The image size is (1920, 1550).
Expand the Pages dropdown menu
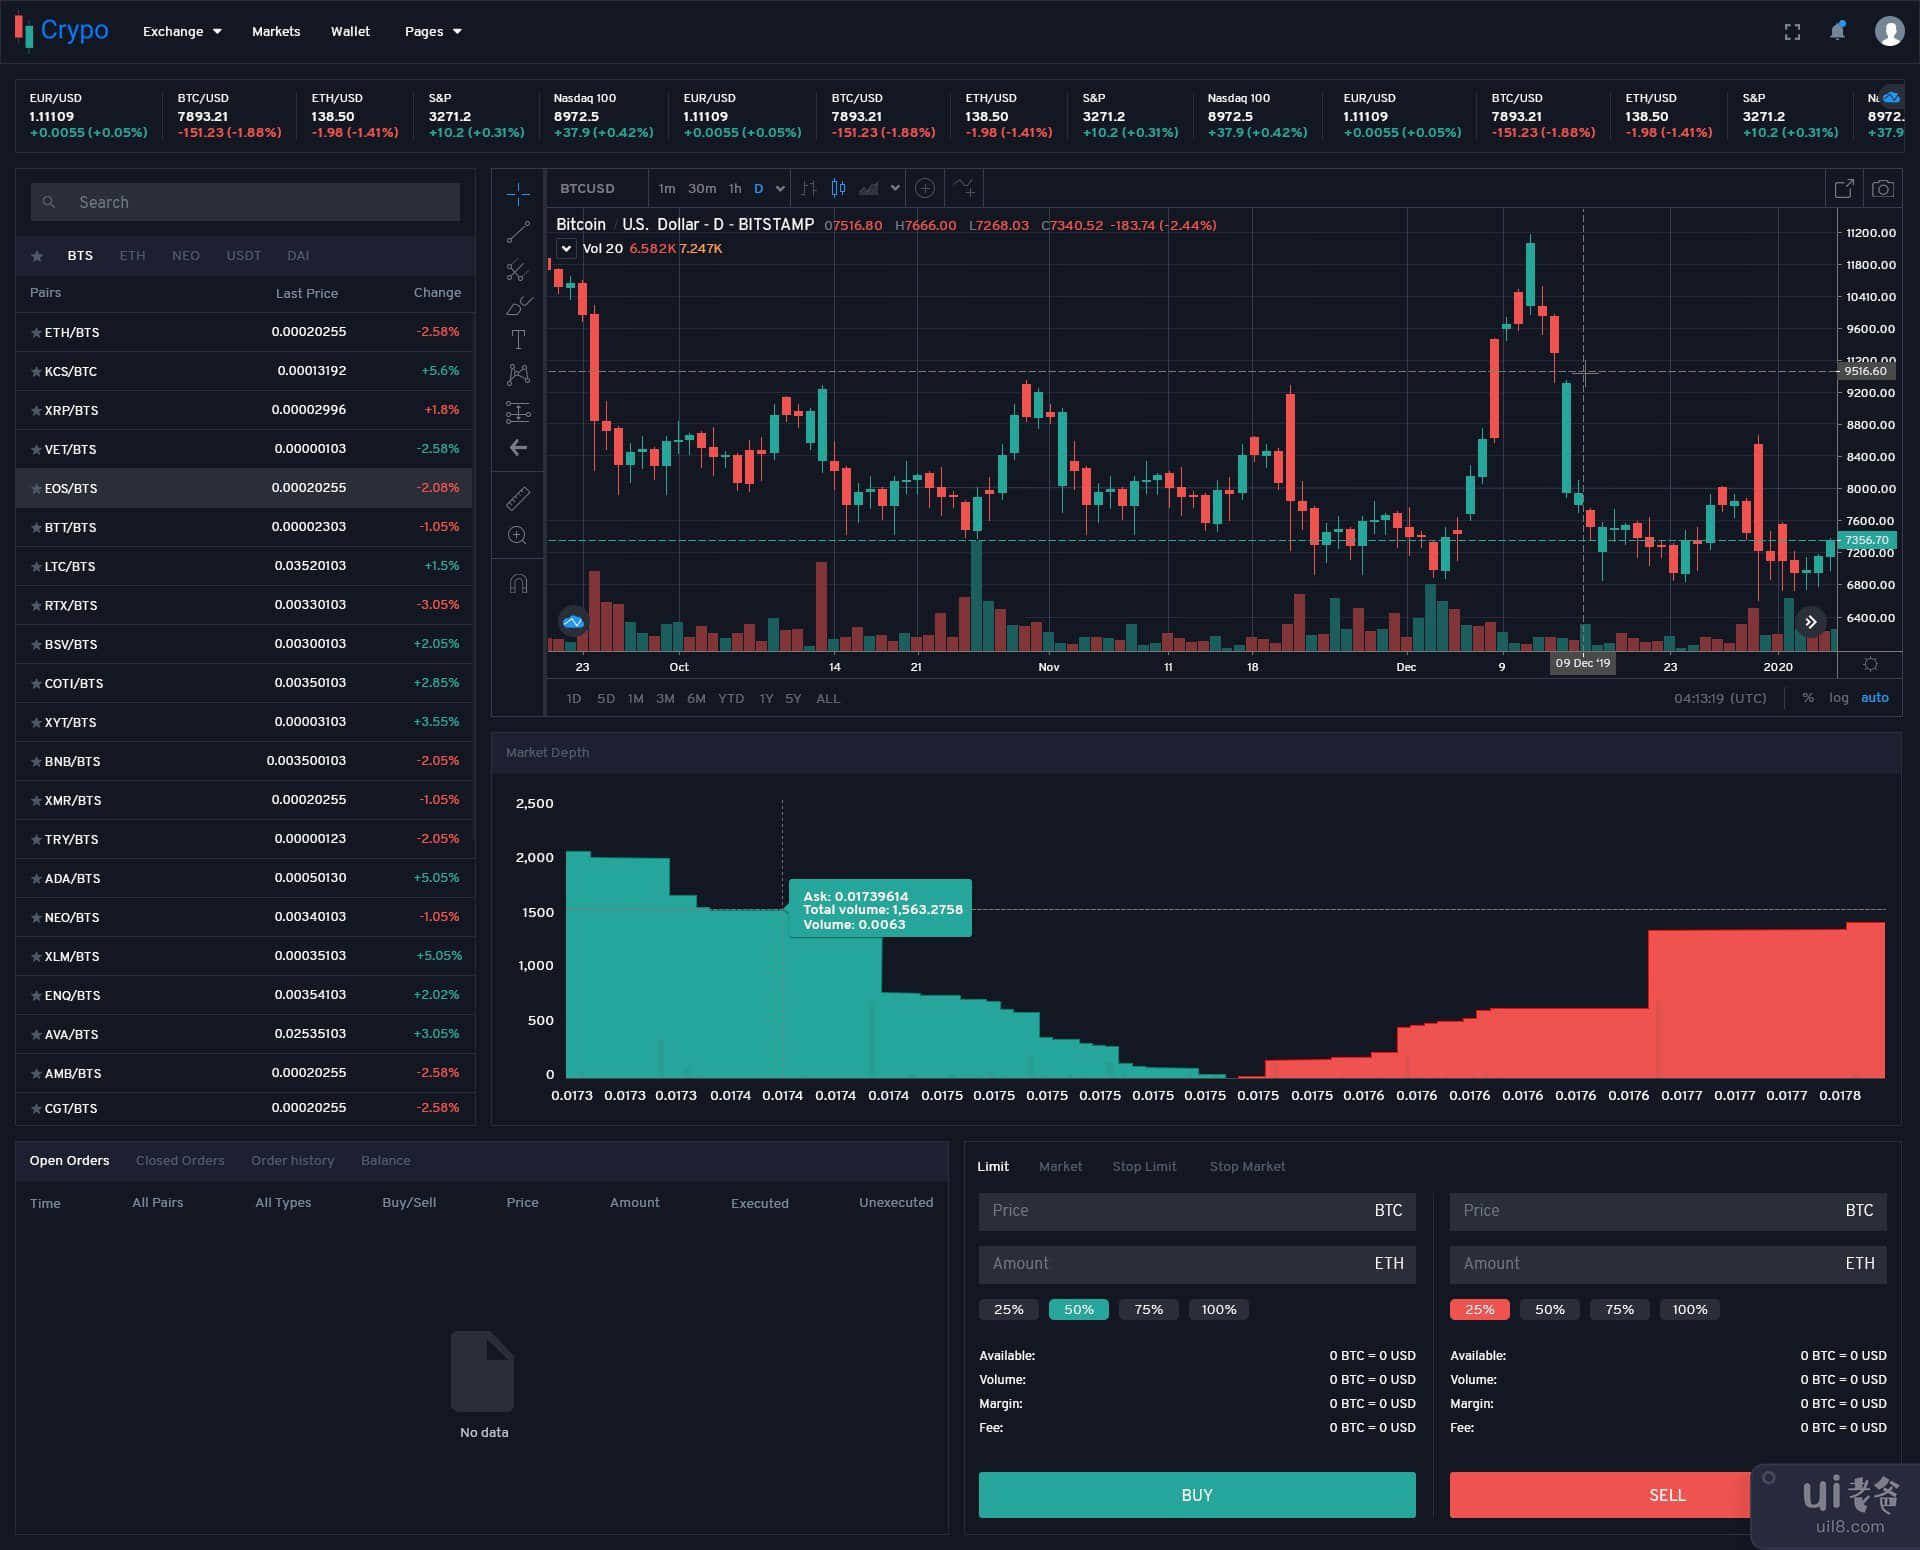point(433,32)
